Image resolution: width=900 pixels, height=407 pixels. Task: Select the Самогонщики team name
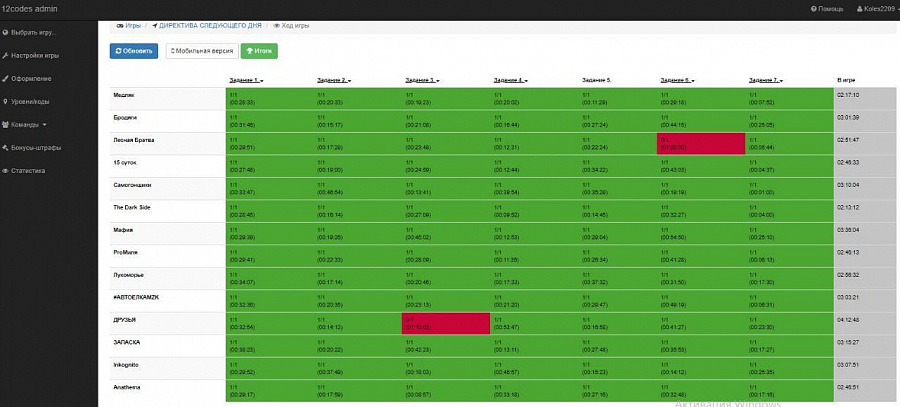(x=133, y=185)
